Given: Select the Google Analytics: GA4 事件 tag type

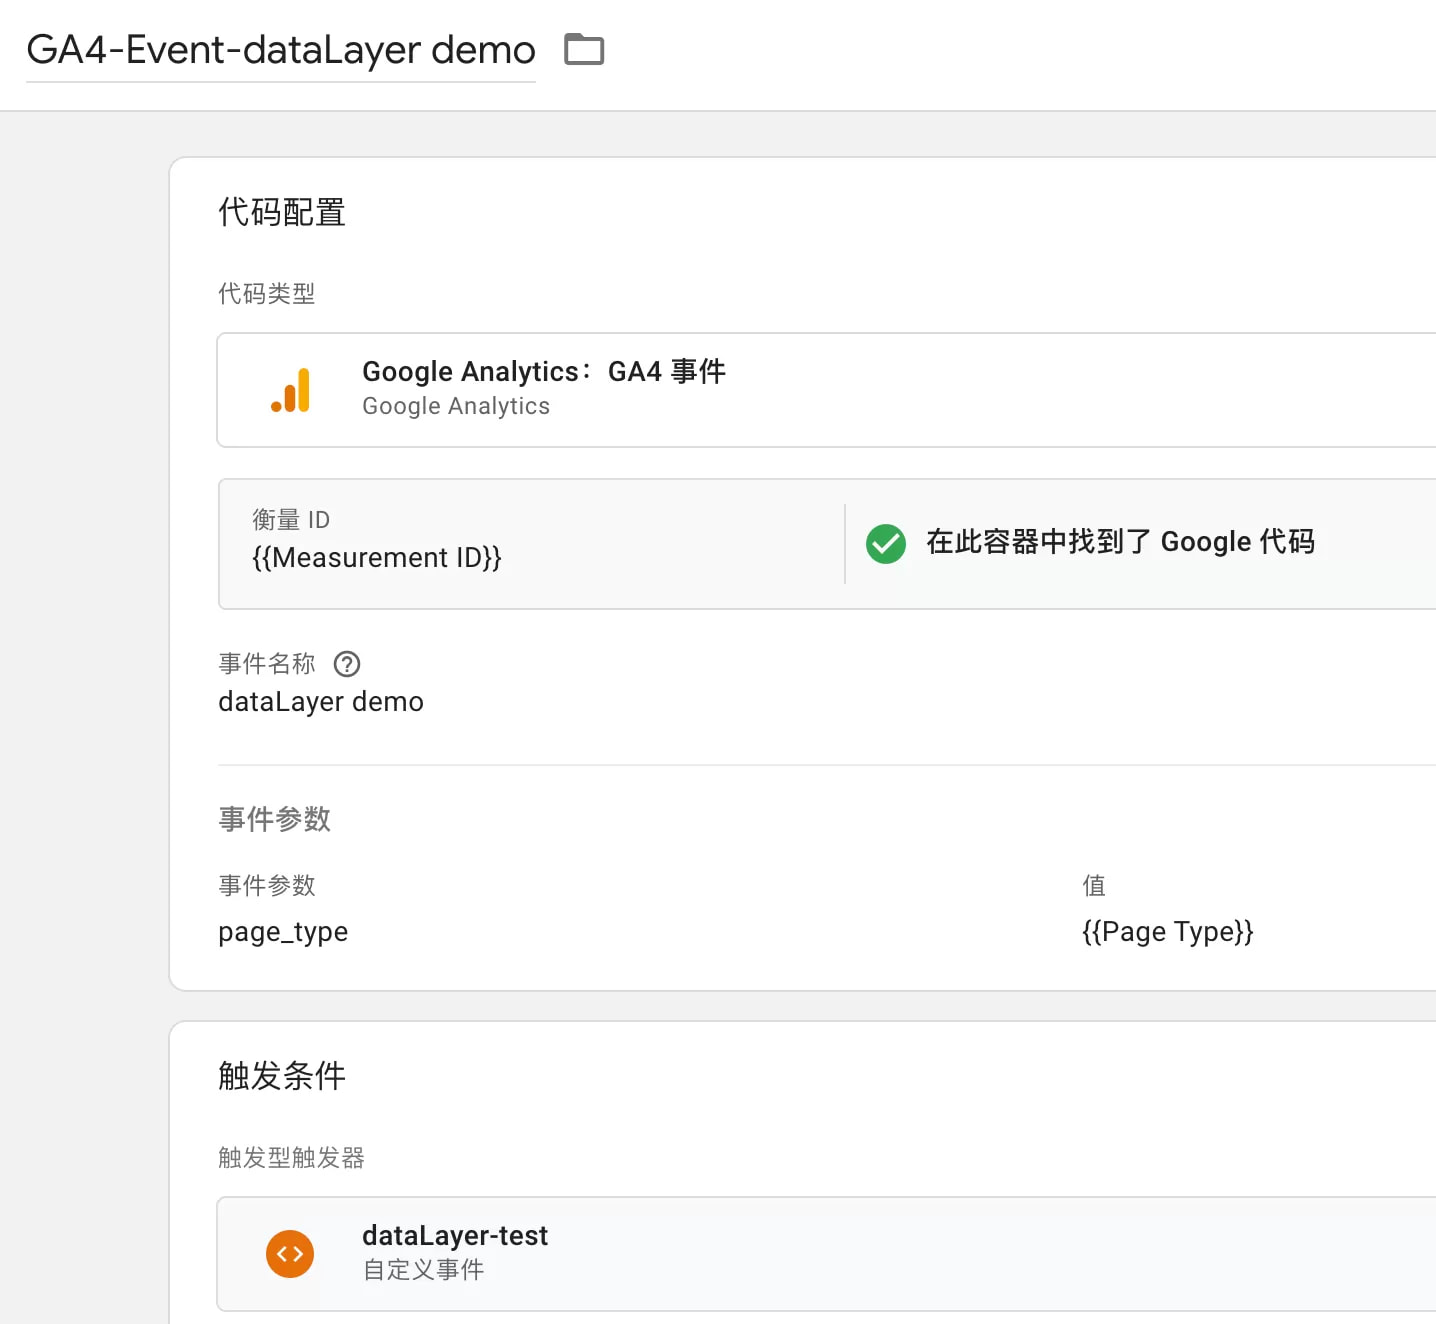Looking at the screenshot, I should (543, 372).
